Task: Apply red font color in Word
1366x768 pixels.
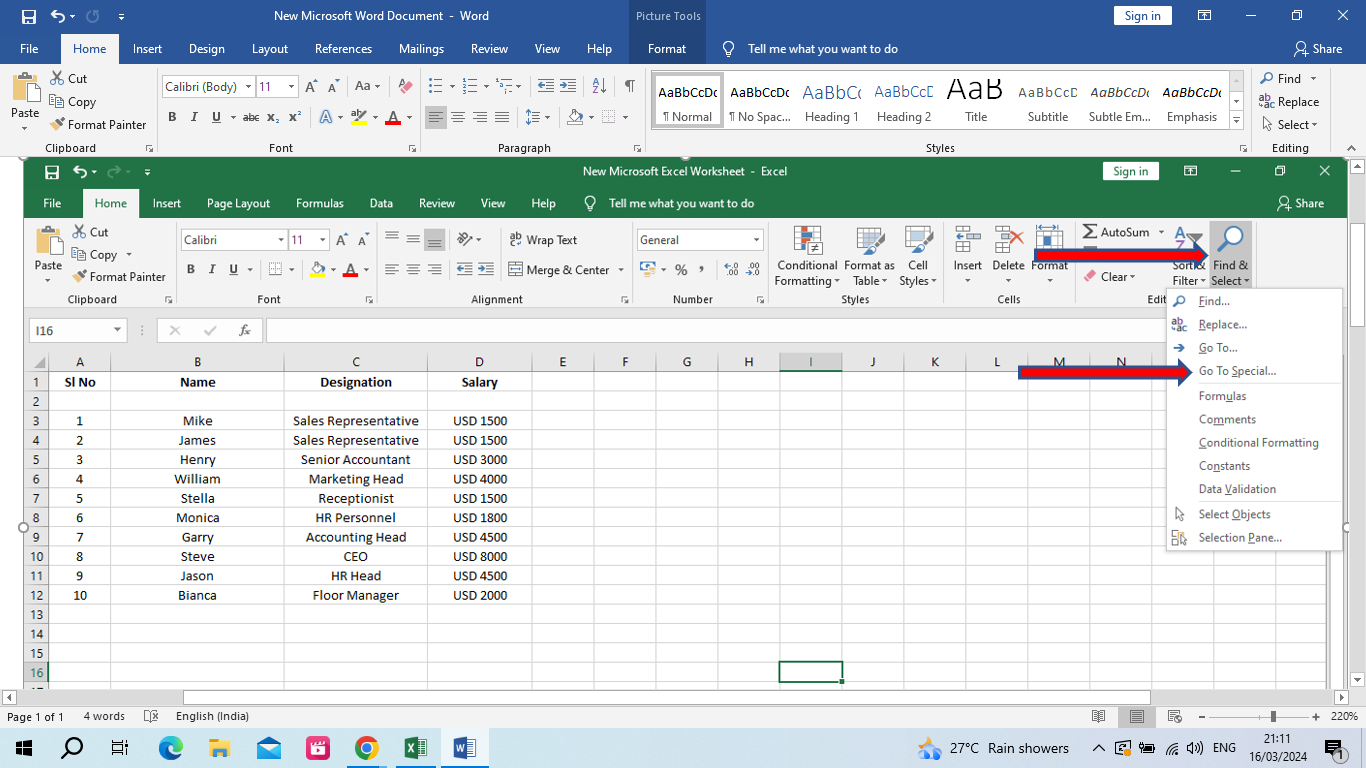Action: (x=393, y=117)
